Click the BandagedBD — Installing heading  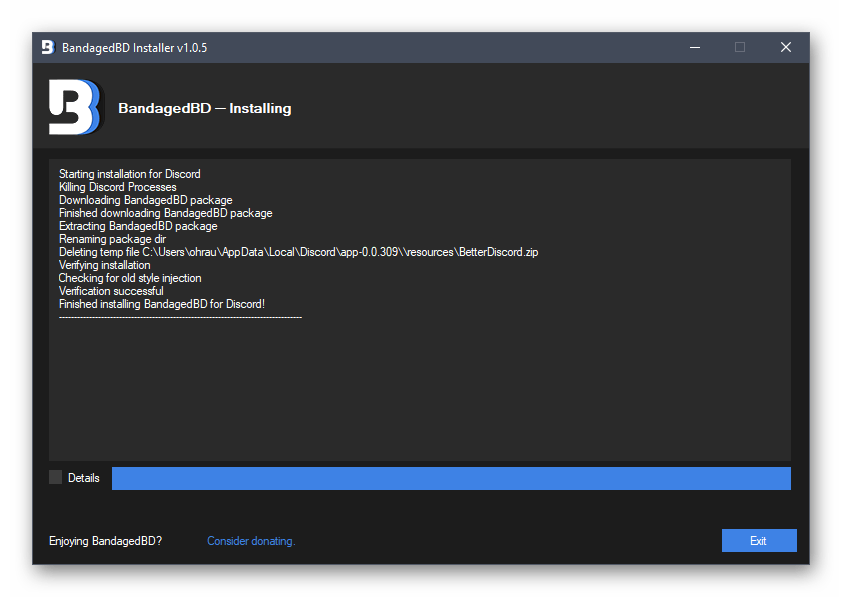click(x=204, y=108)
